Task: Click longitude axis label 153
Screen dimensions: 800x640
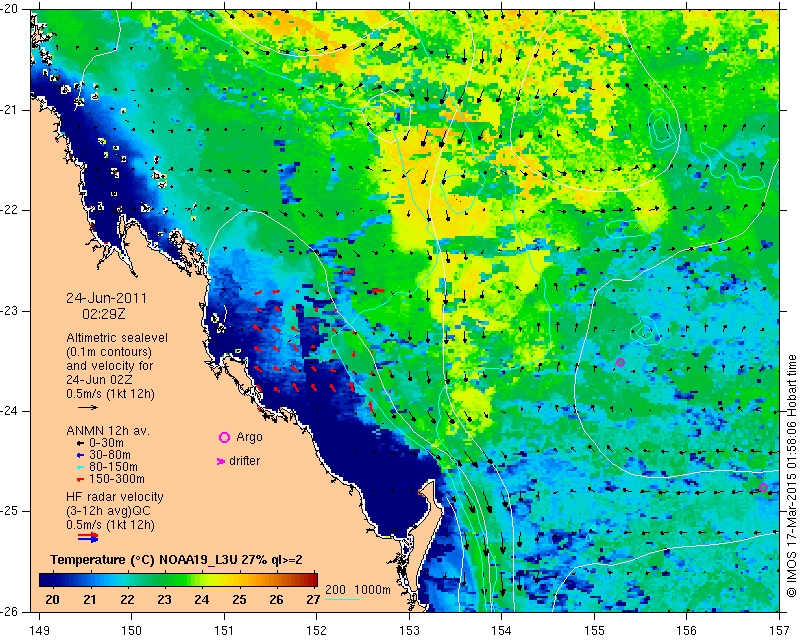Action: click(409, 631)
